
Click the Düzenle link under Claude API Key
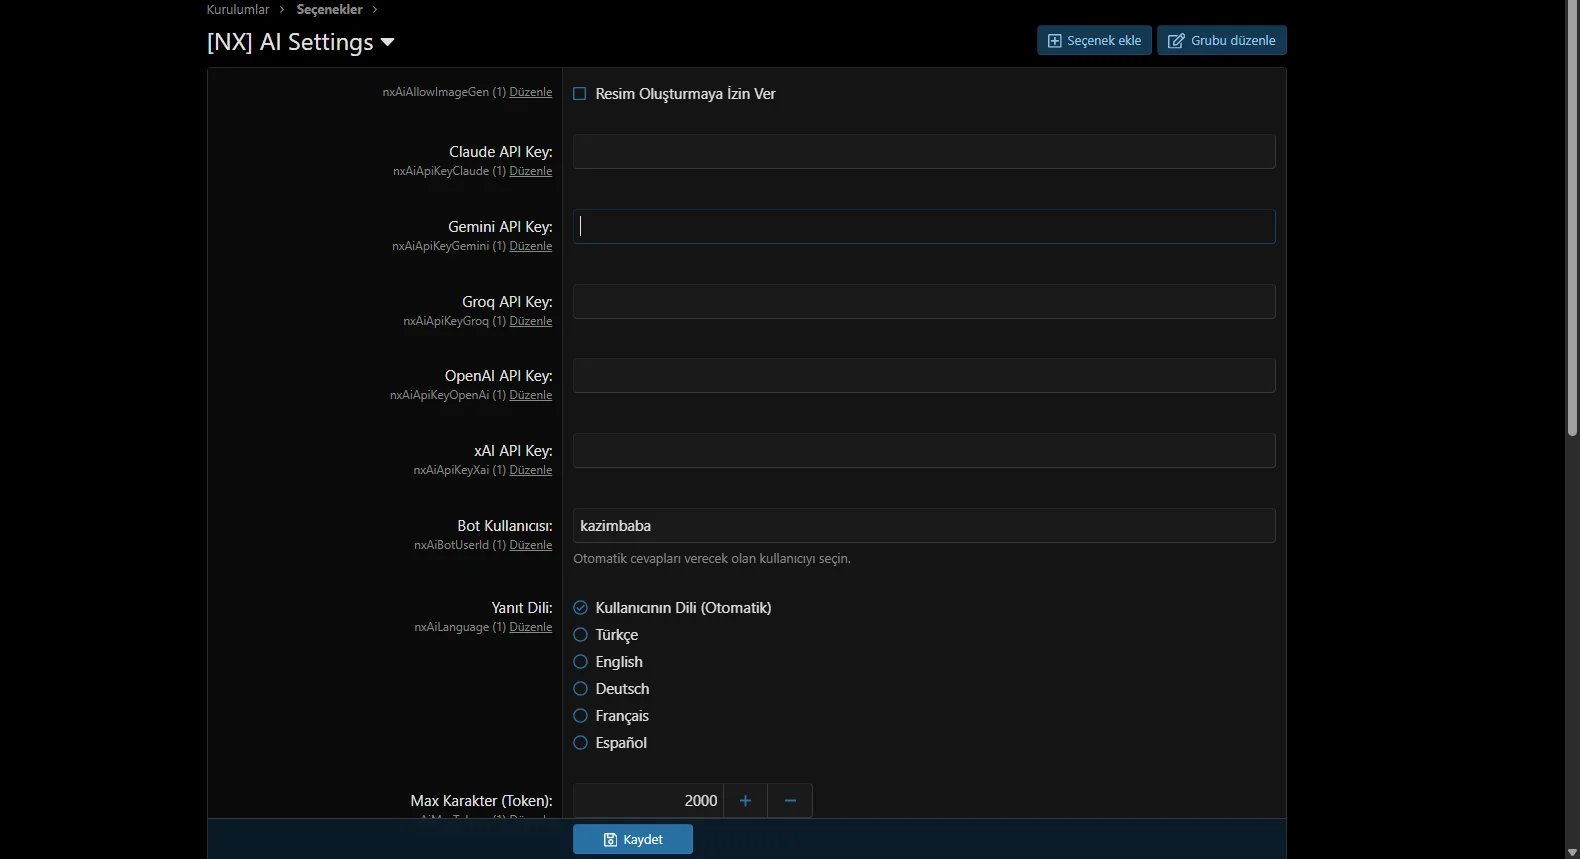tap(530, 171)
